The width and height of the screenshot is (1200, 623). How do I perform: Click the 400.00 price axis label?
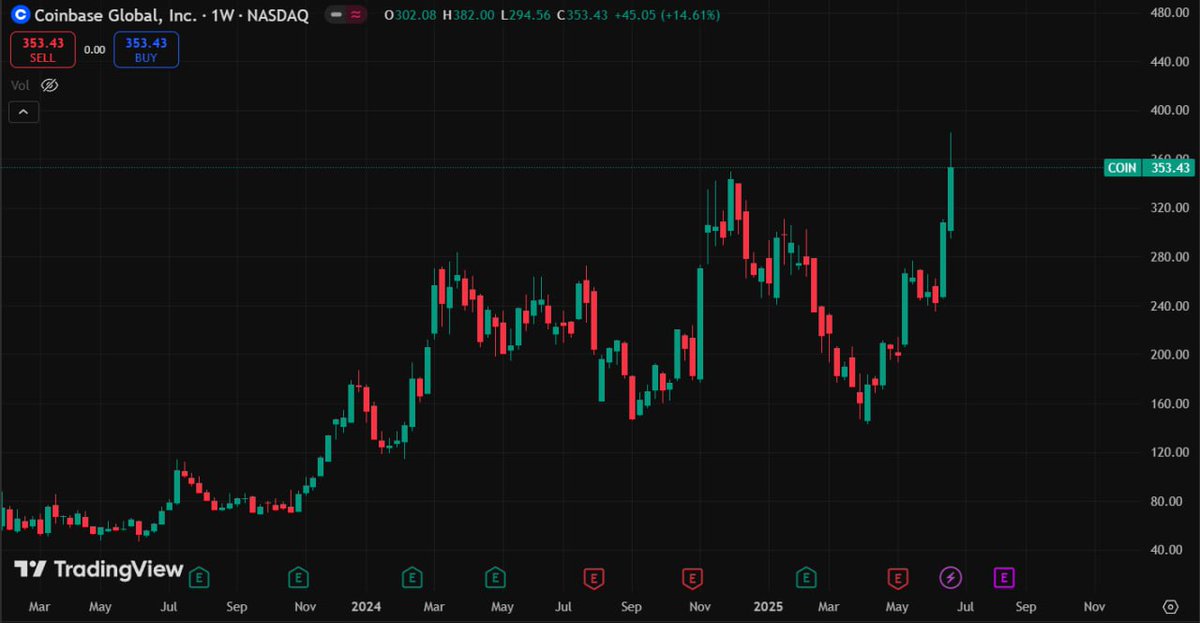(1169, 111)
